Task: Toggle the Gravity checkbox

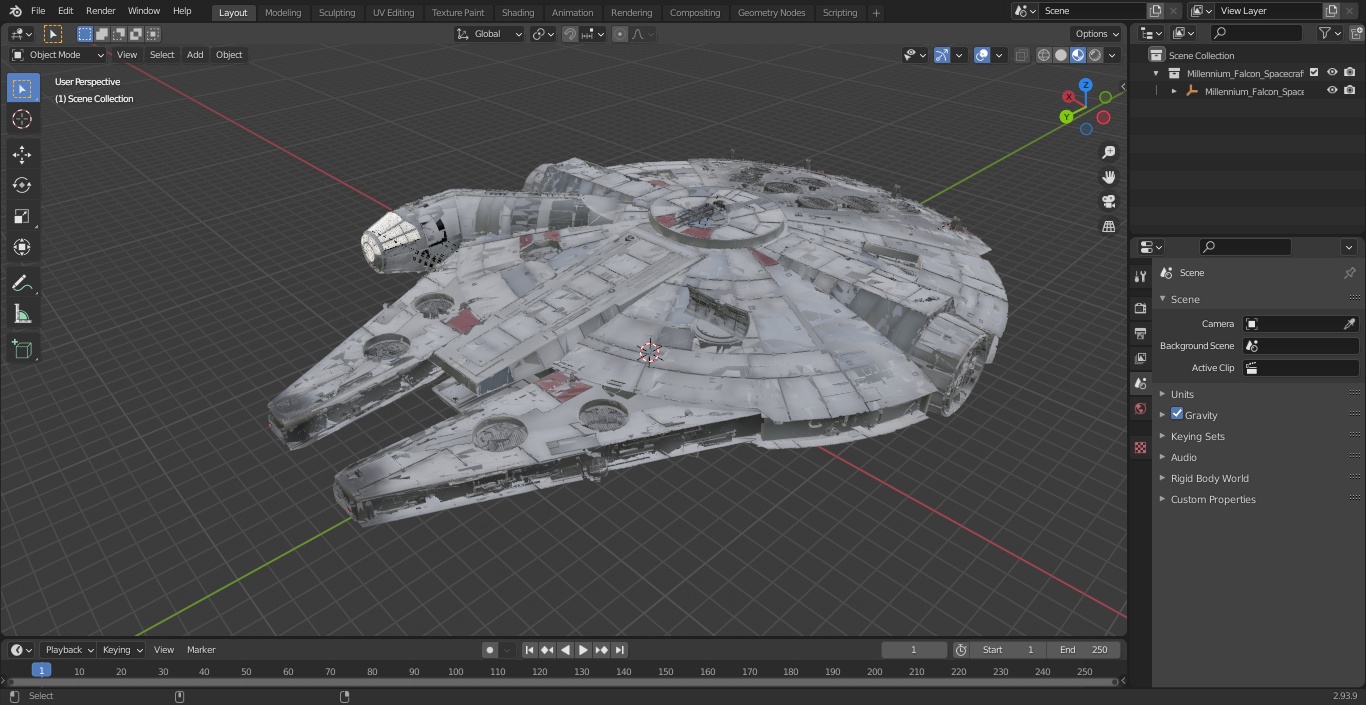Action: coord(1177,414)
